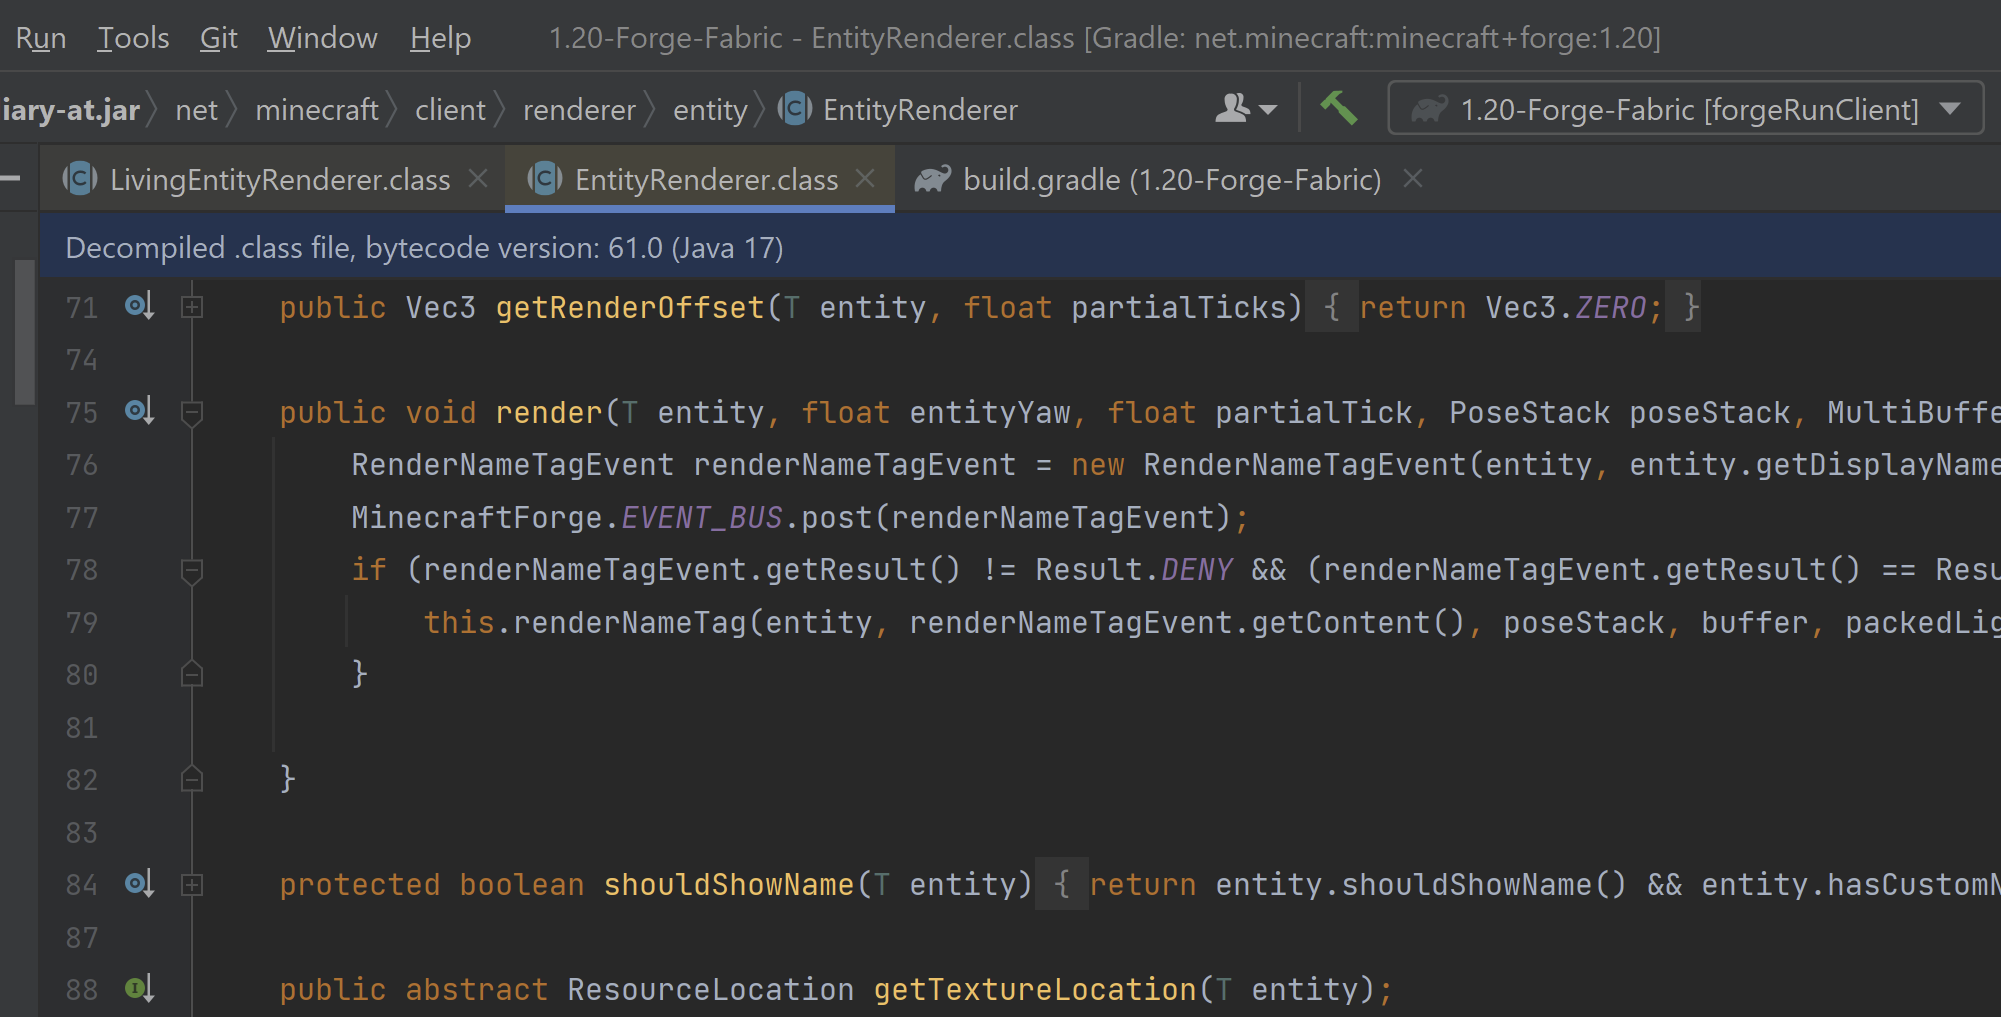Click the Gradle icon inside the run configuration selector

[x=1429, y=109]
